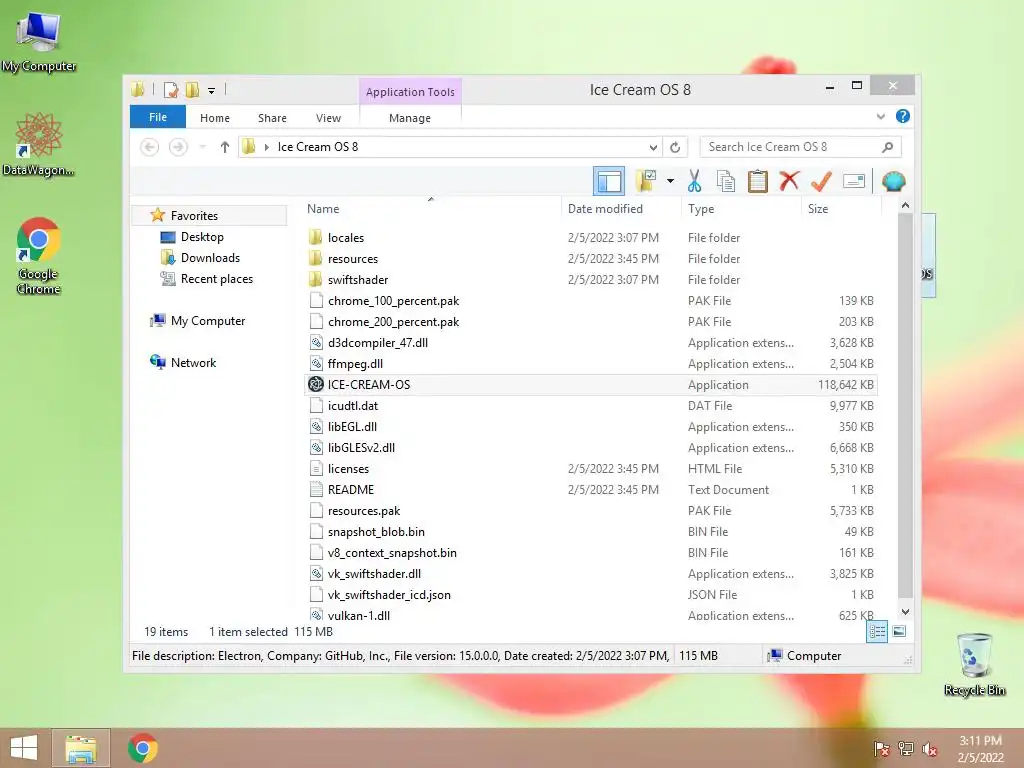This screenshot has width=1024, height=768.
Task: Switch to the Home ribbon tab
Action: pos(215,118)
